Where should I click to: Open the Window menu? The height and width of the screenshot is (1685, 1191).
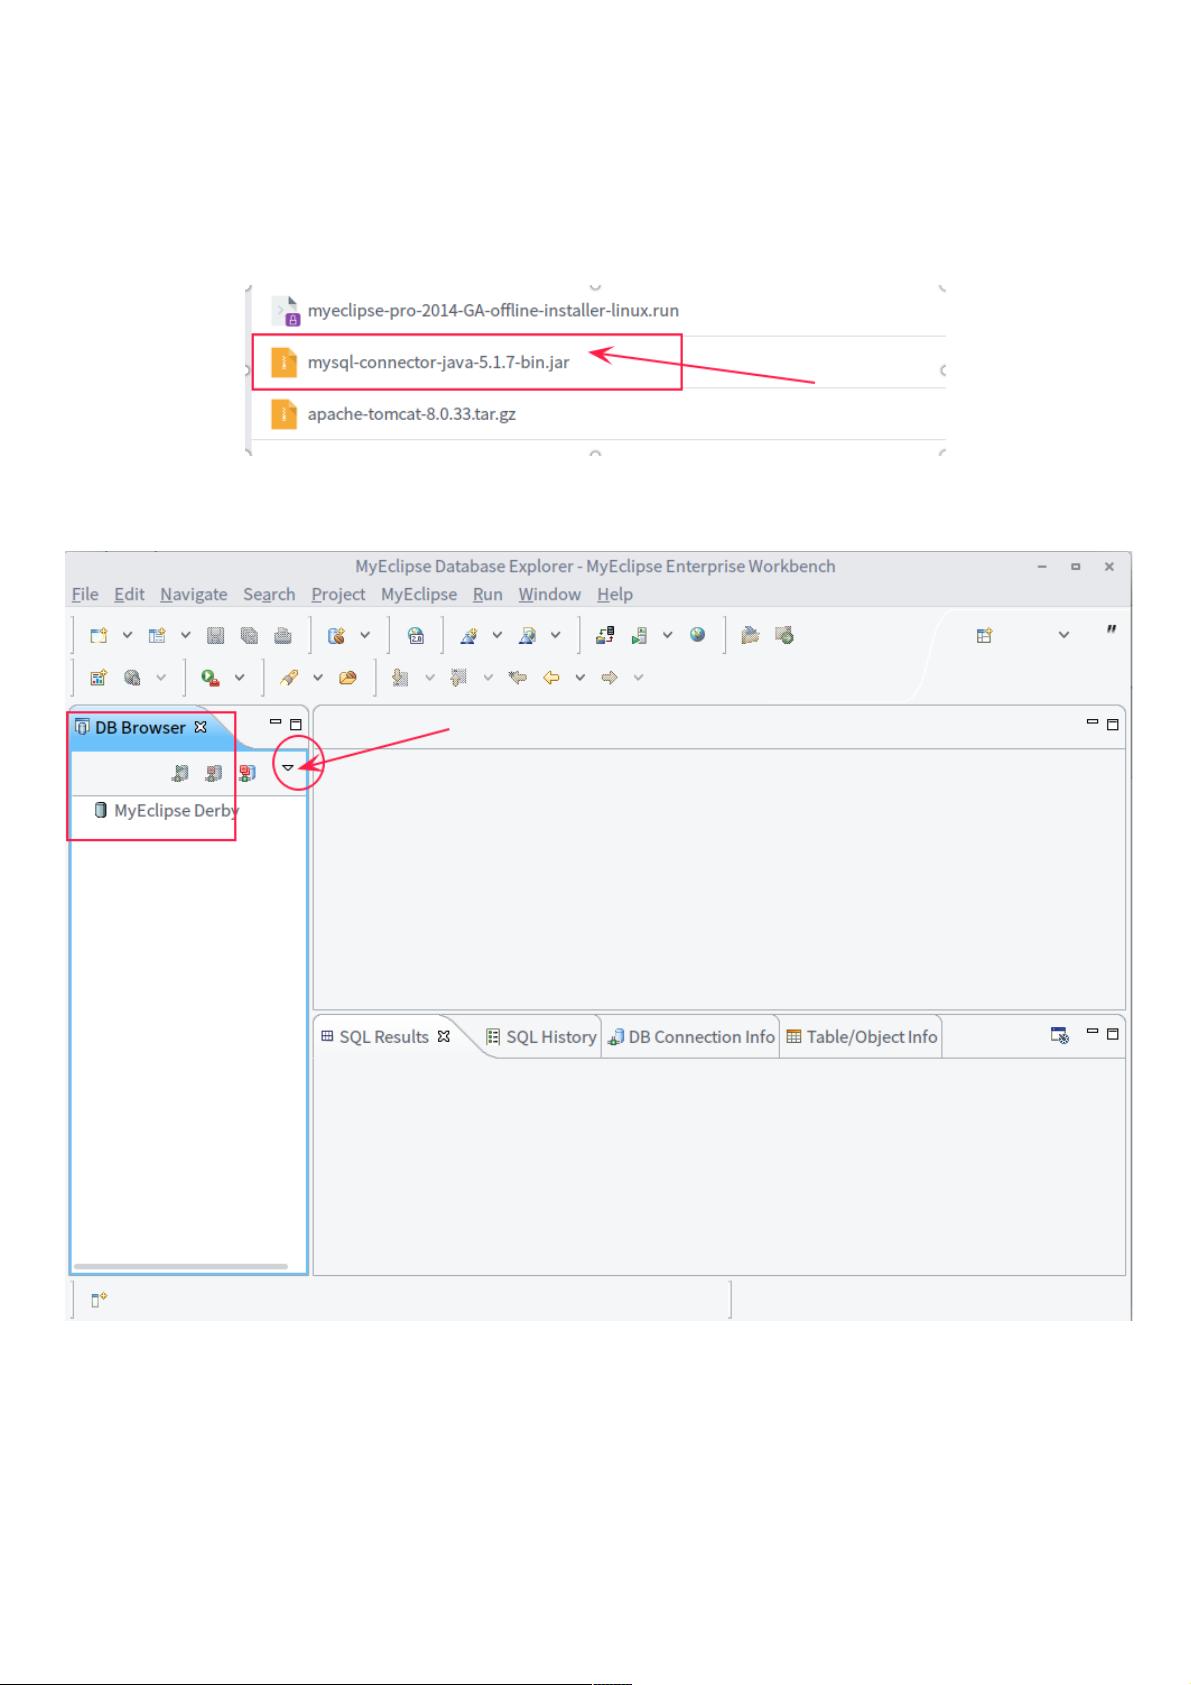(549, 594)
